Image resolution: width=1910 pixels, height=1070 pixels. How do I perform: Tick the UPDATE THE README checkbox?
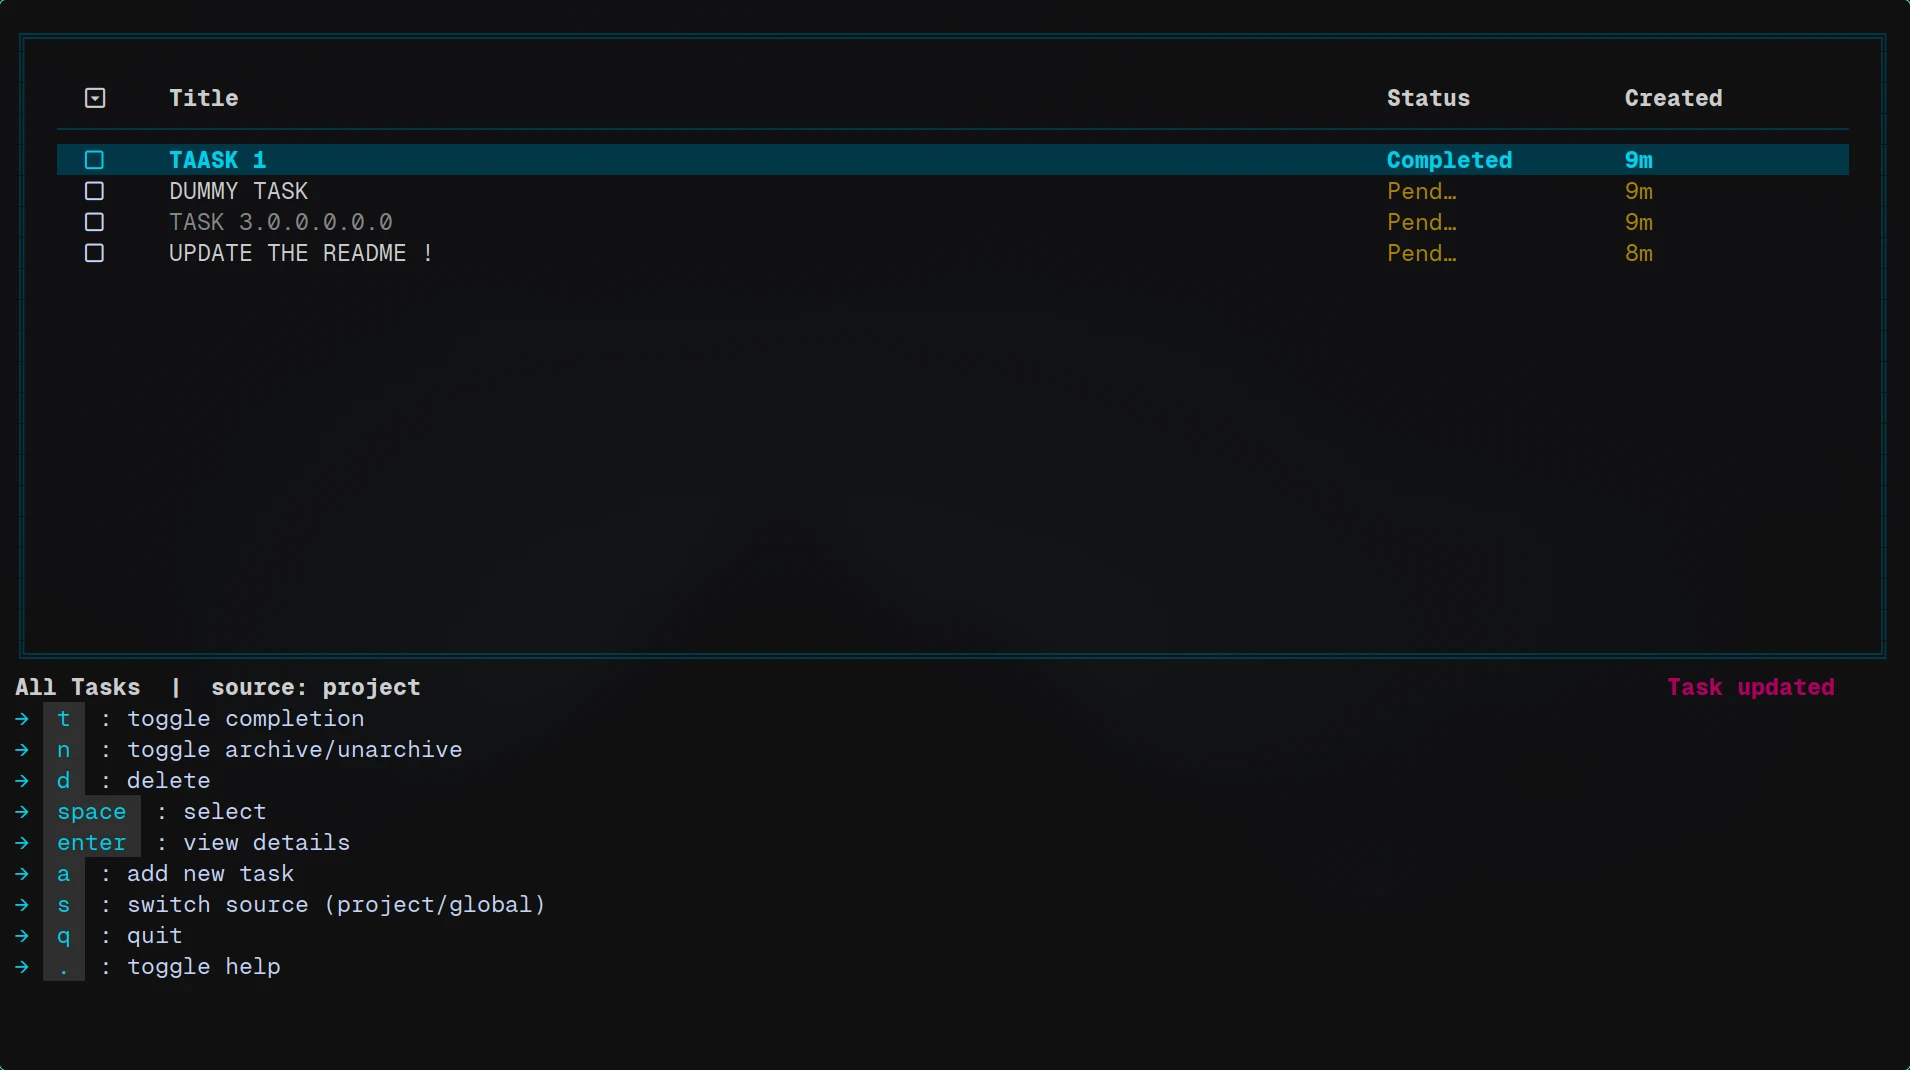click(94, 253)
